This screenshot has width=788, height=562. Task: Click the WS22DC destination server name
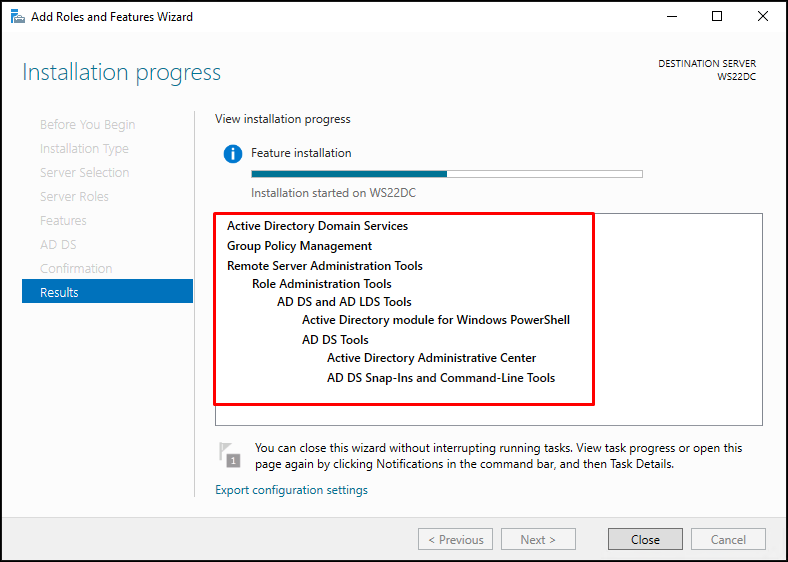tap(736, 76)
